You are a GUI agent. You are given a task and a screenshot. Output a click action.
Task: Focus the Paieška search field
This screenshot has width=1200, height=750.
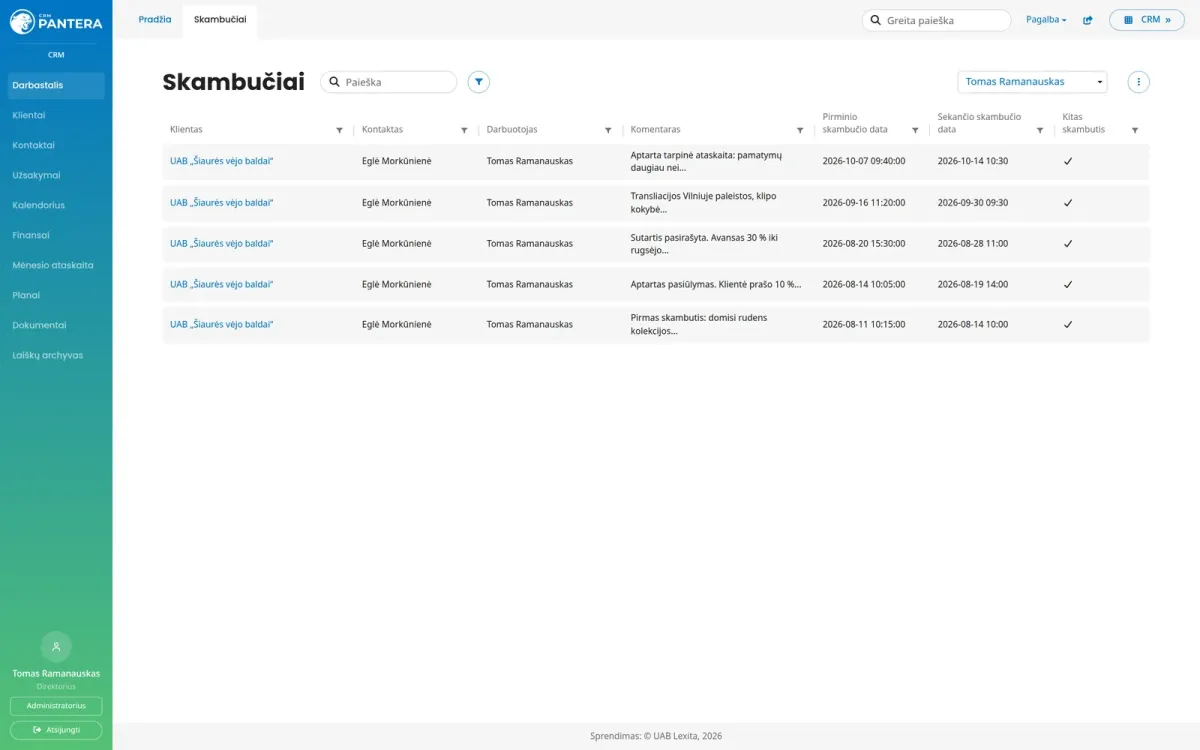pyautogui.click(x=389, y=82)
